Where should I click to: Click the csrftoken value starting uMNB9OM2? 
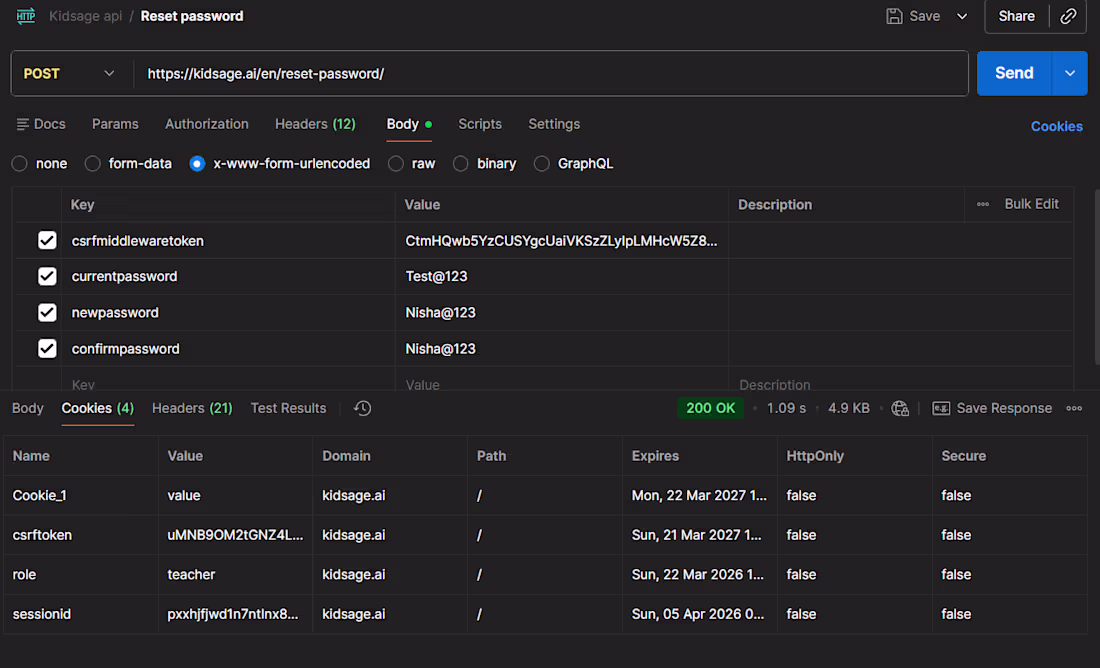point(235,535)
